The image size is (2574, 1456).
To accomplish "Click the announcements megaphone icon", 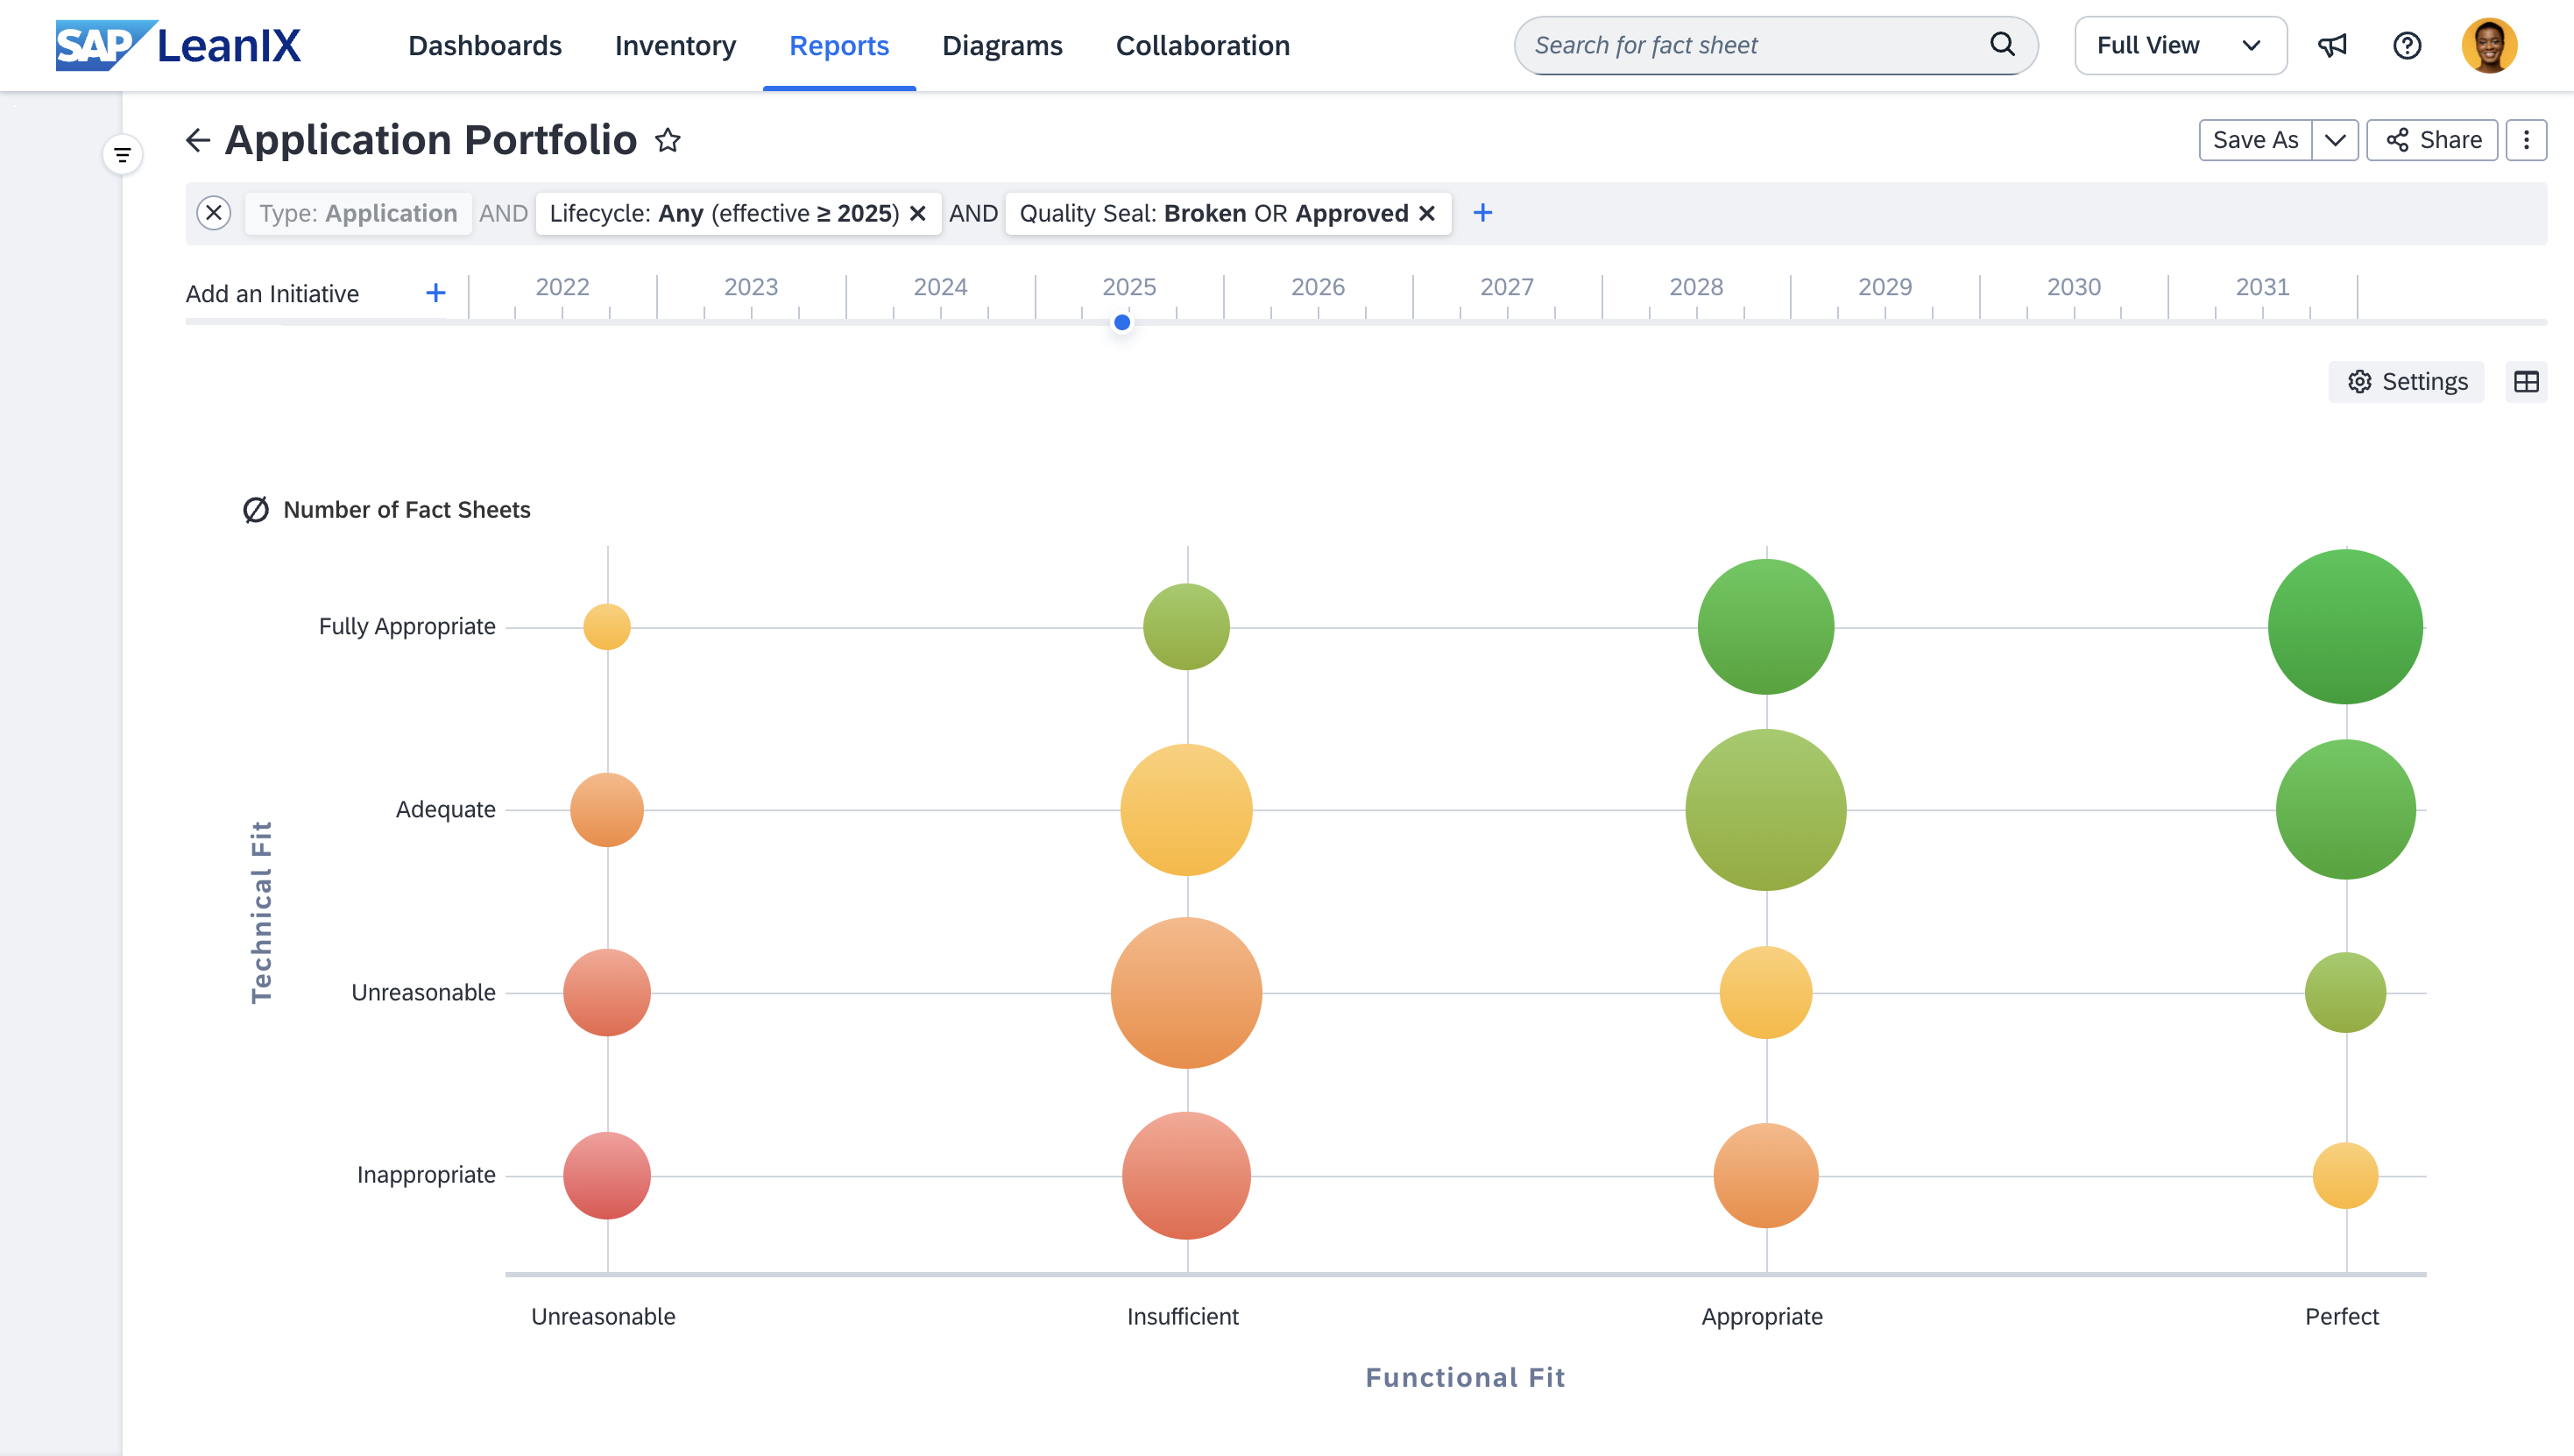I will tap(2332, 45).
